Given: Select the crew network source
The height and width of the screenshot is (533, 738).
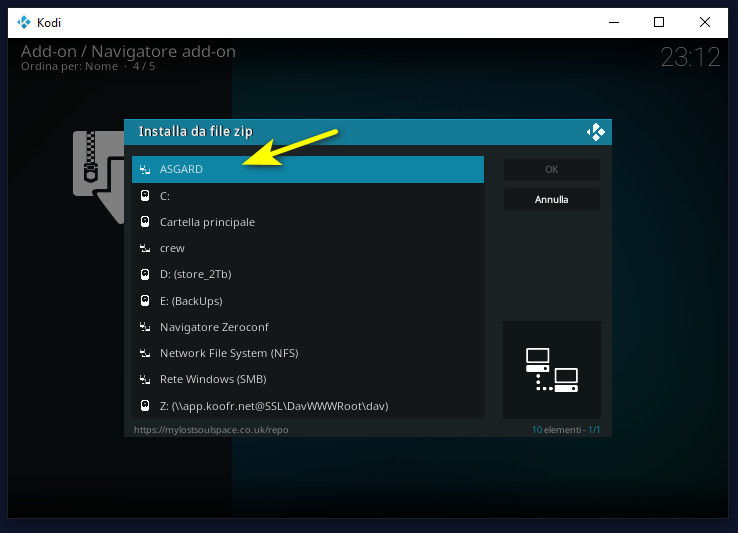Looking at the screenshot, I should click(x=308, y=248).
